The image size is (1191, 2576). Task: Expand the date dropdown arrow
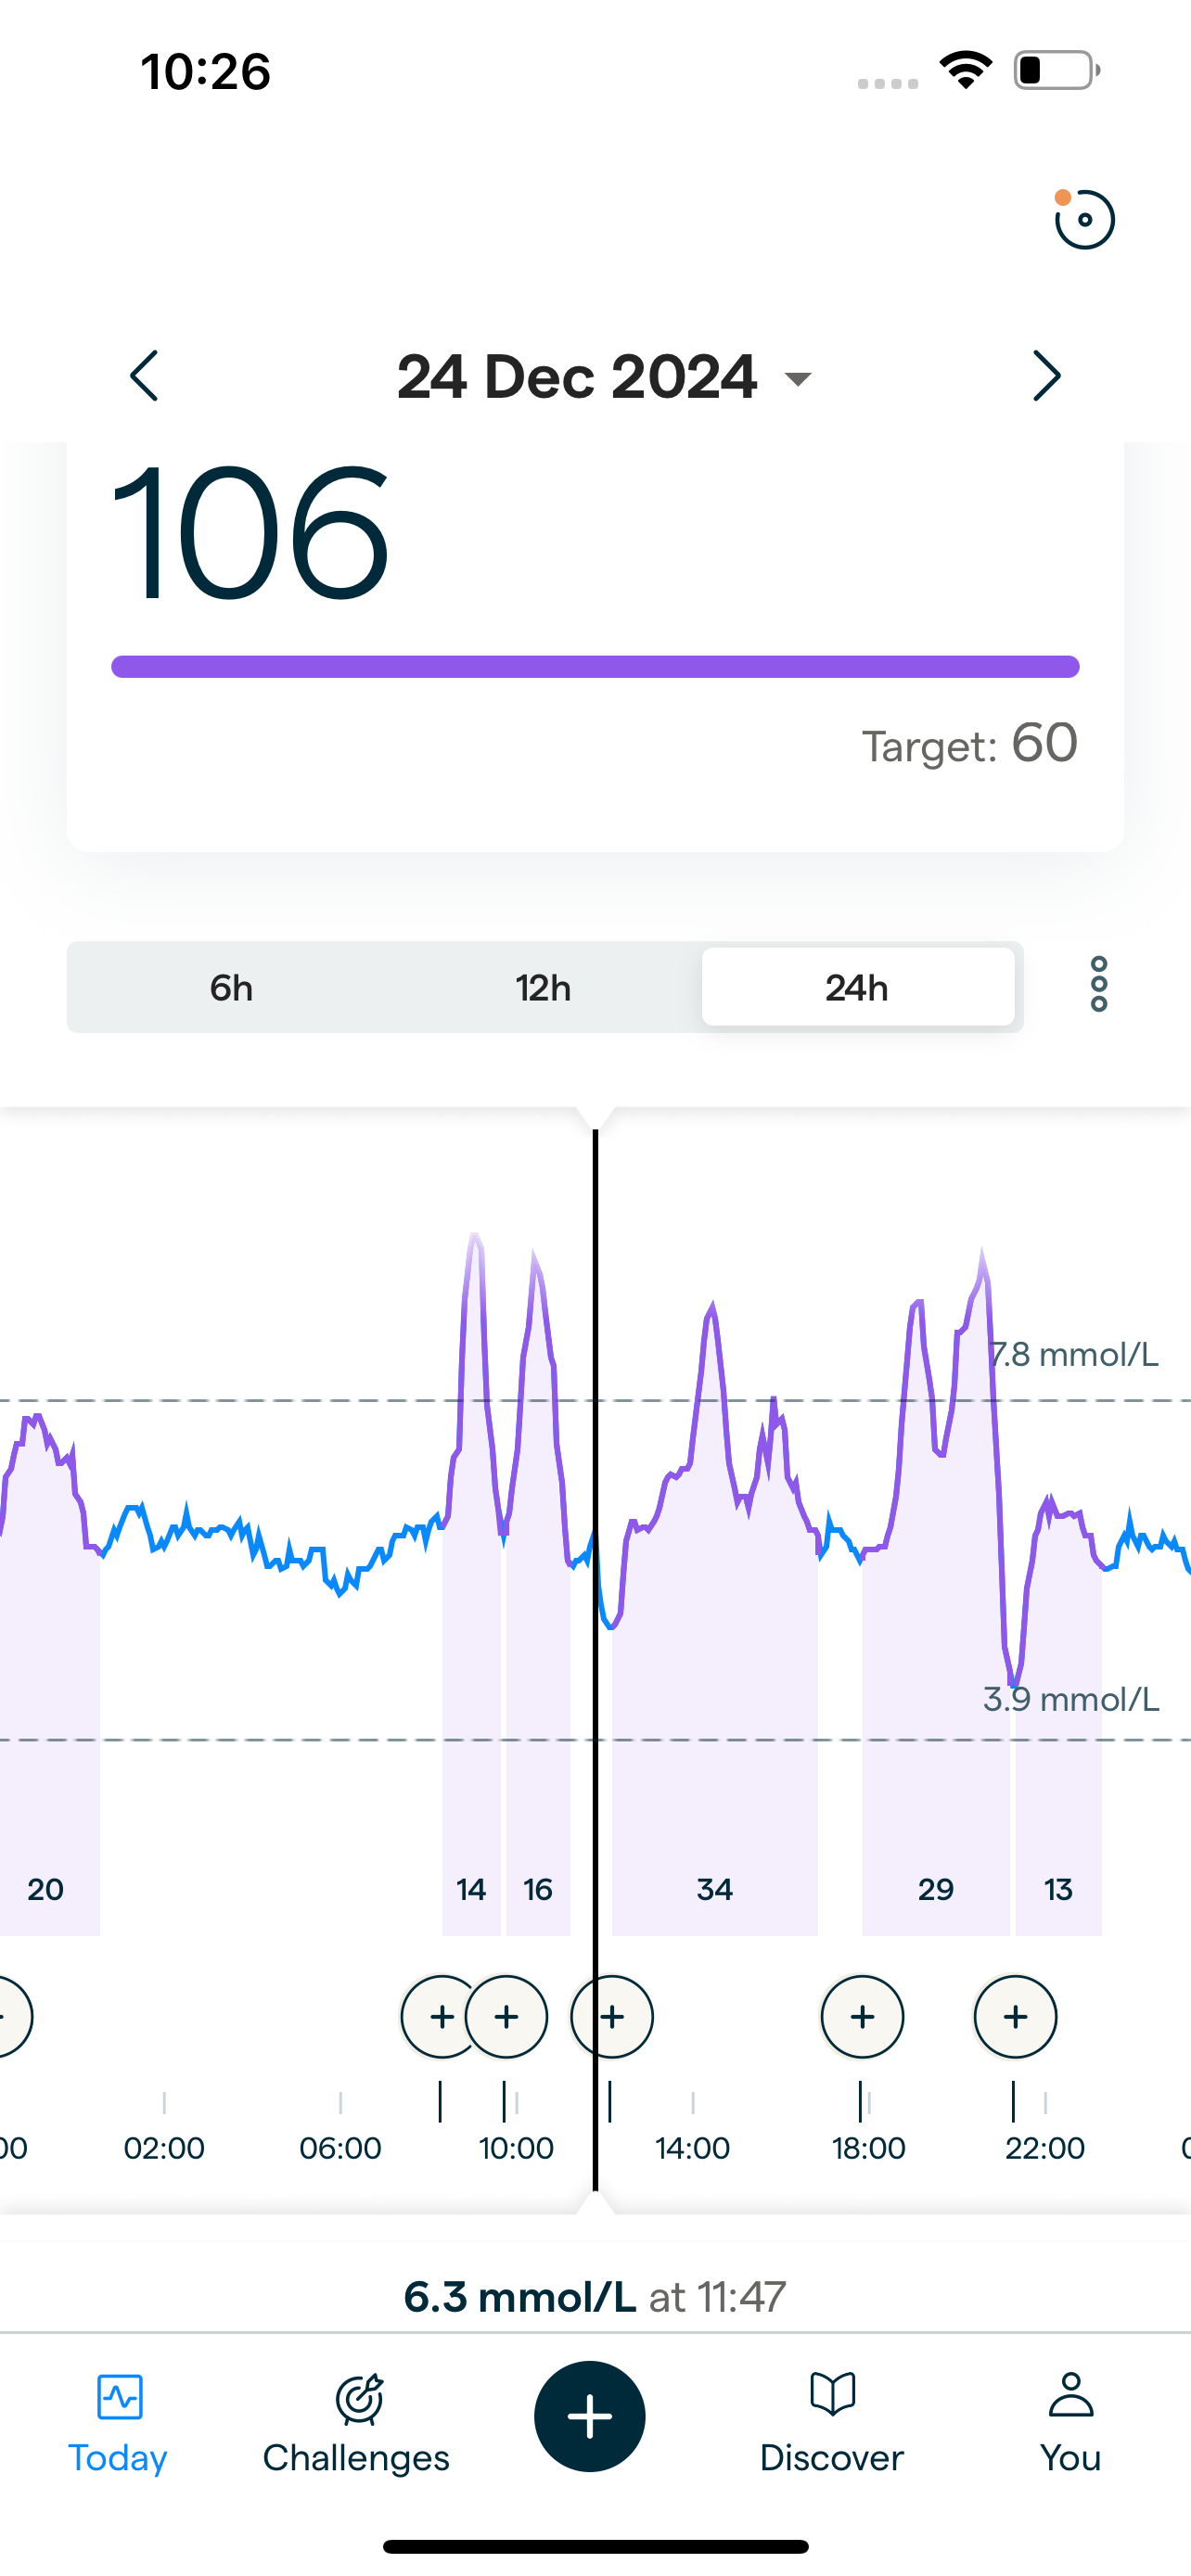coord(797,379)
